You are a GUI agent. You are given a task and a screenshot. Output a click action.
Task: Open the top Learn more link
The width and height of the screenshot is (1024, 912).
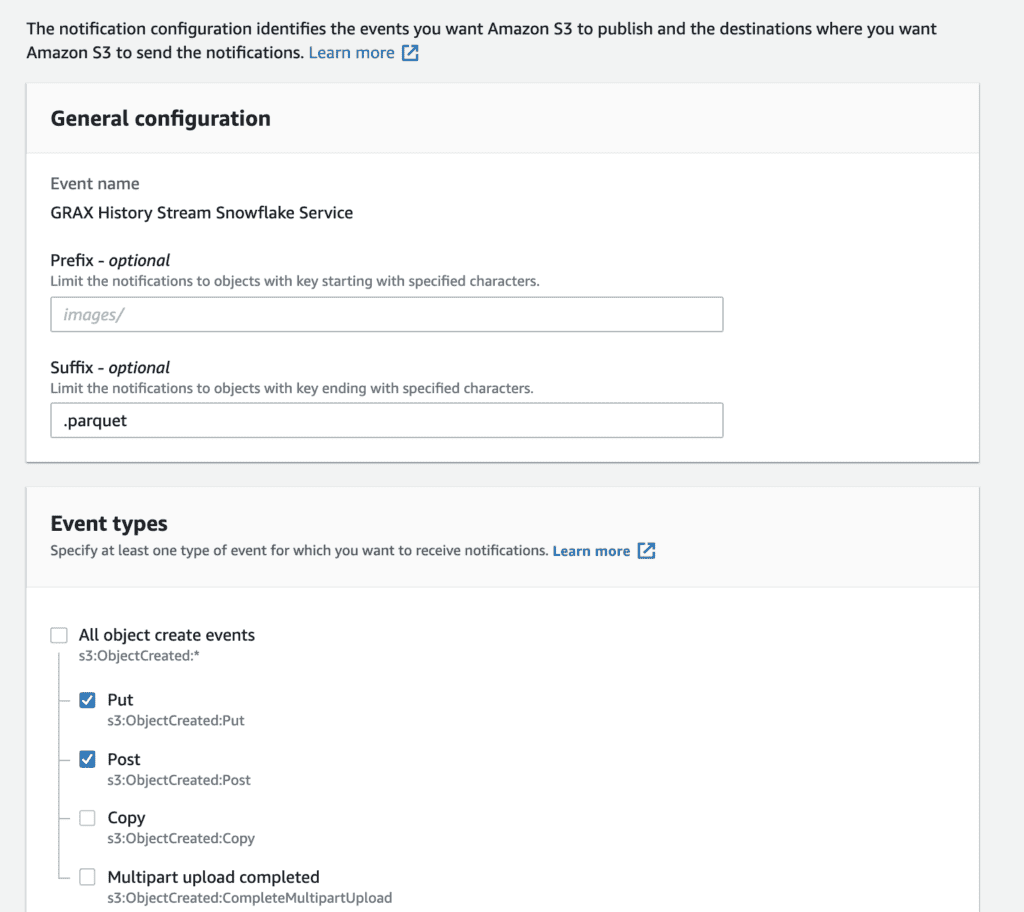coord(351,53)
